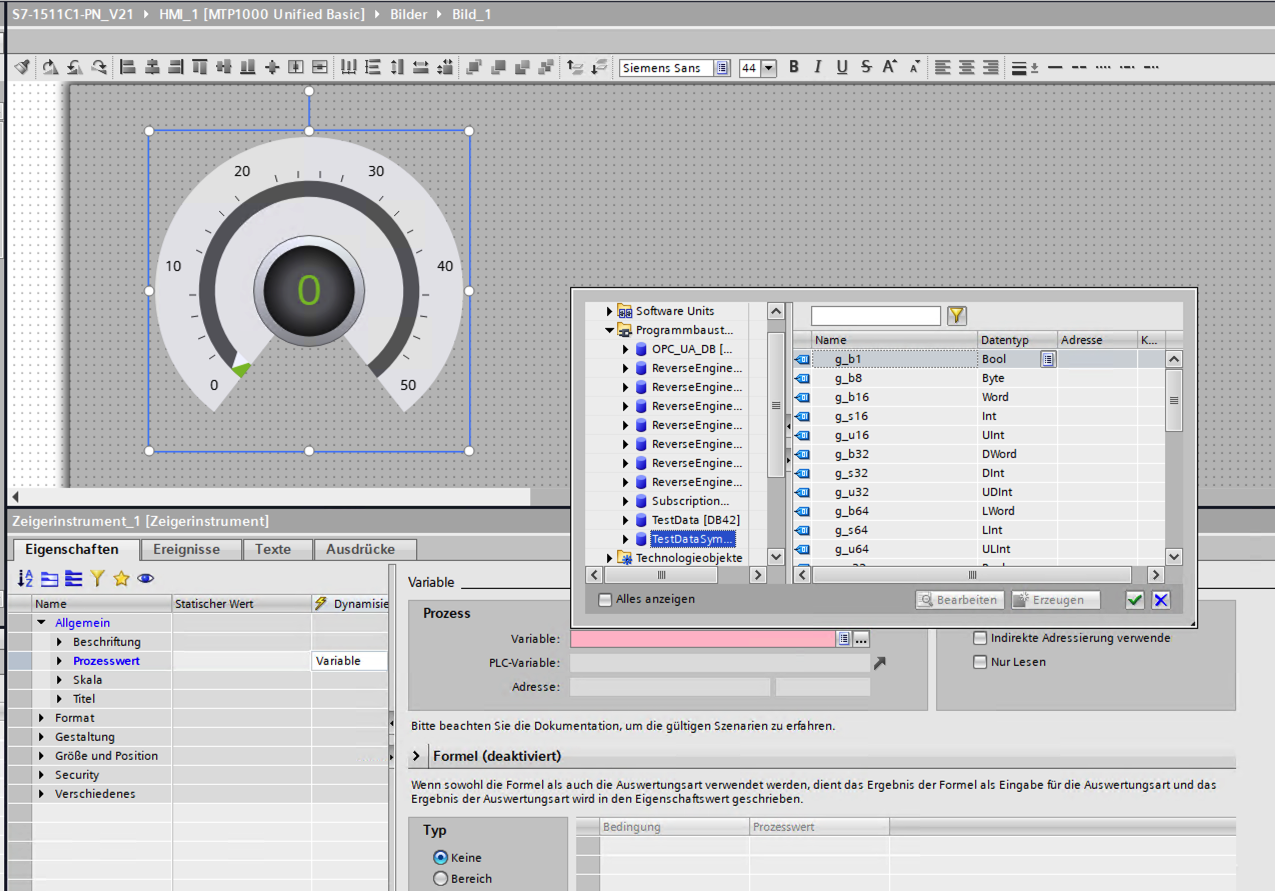This screenshot has width=1275, height=891.
Task: Click the Erzeugen button in popup
Action: pyautogui.click(x=1055, y=600)
